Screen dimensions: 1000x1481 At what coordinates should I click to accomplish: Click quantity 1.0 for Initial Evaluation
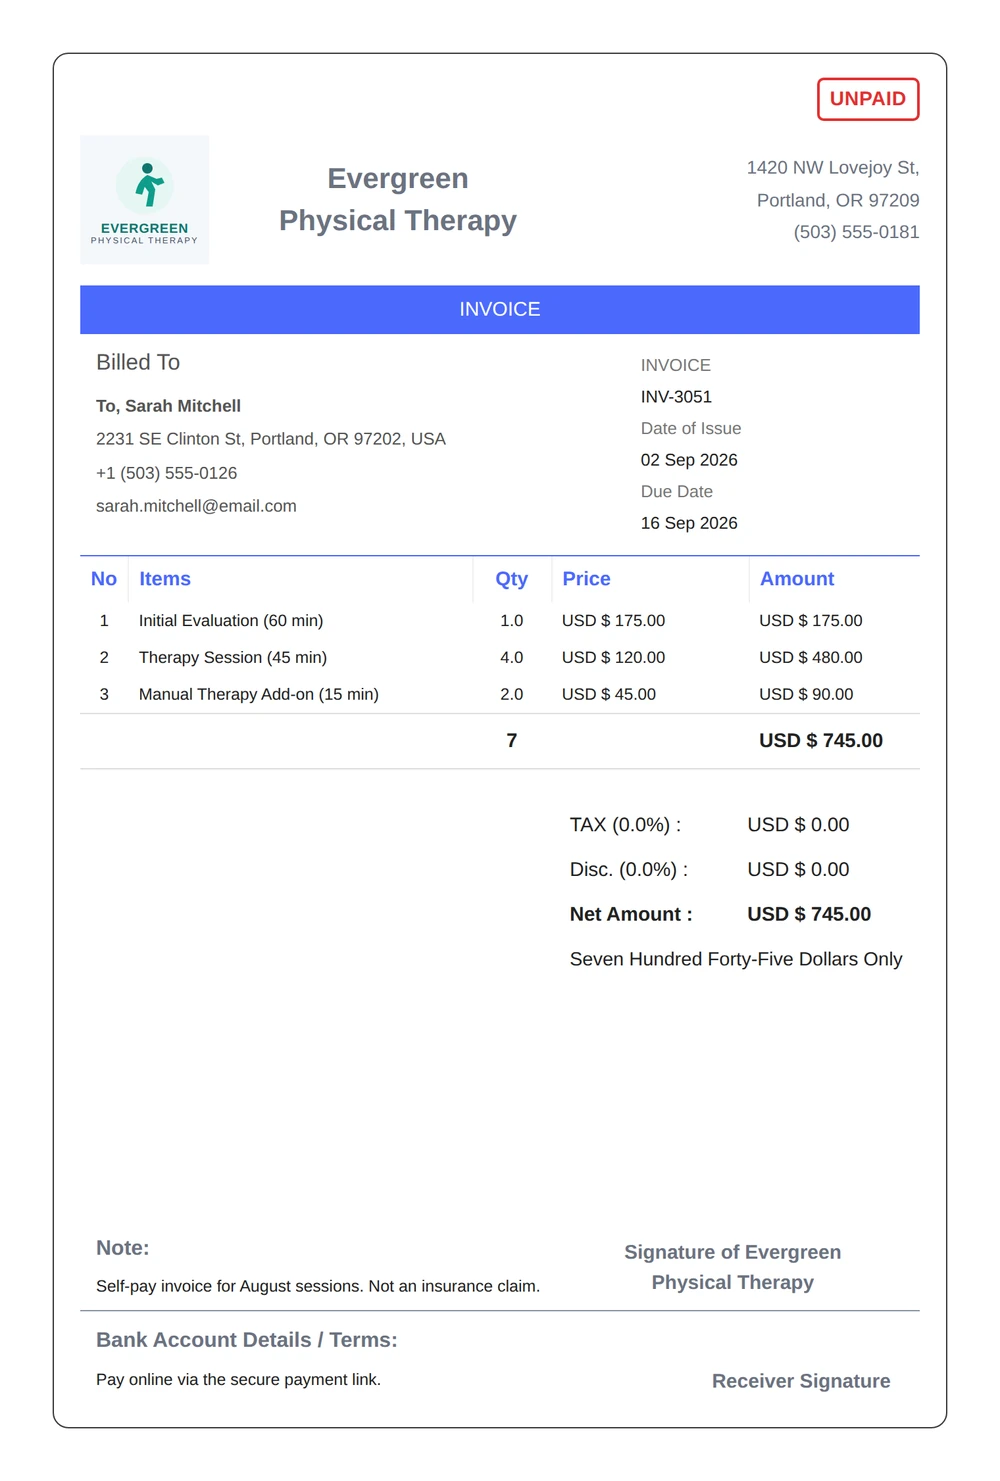pyautogui.click(x=512, y=621)
